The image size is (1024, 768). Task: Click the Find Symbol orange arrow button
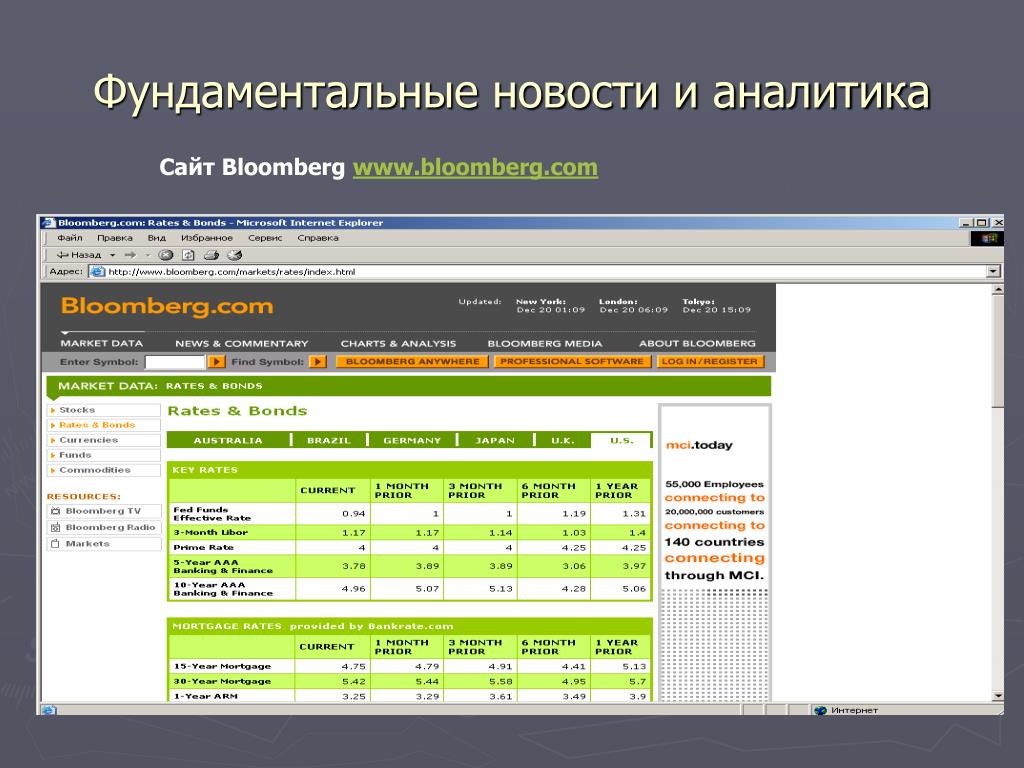(317, 361)
